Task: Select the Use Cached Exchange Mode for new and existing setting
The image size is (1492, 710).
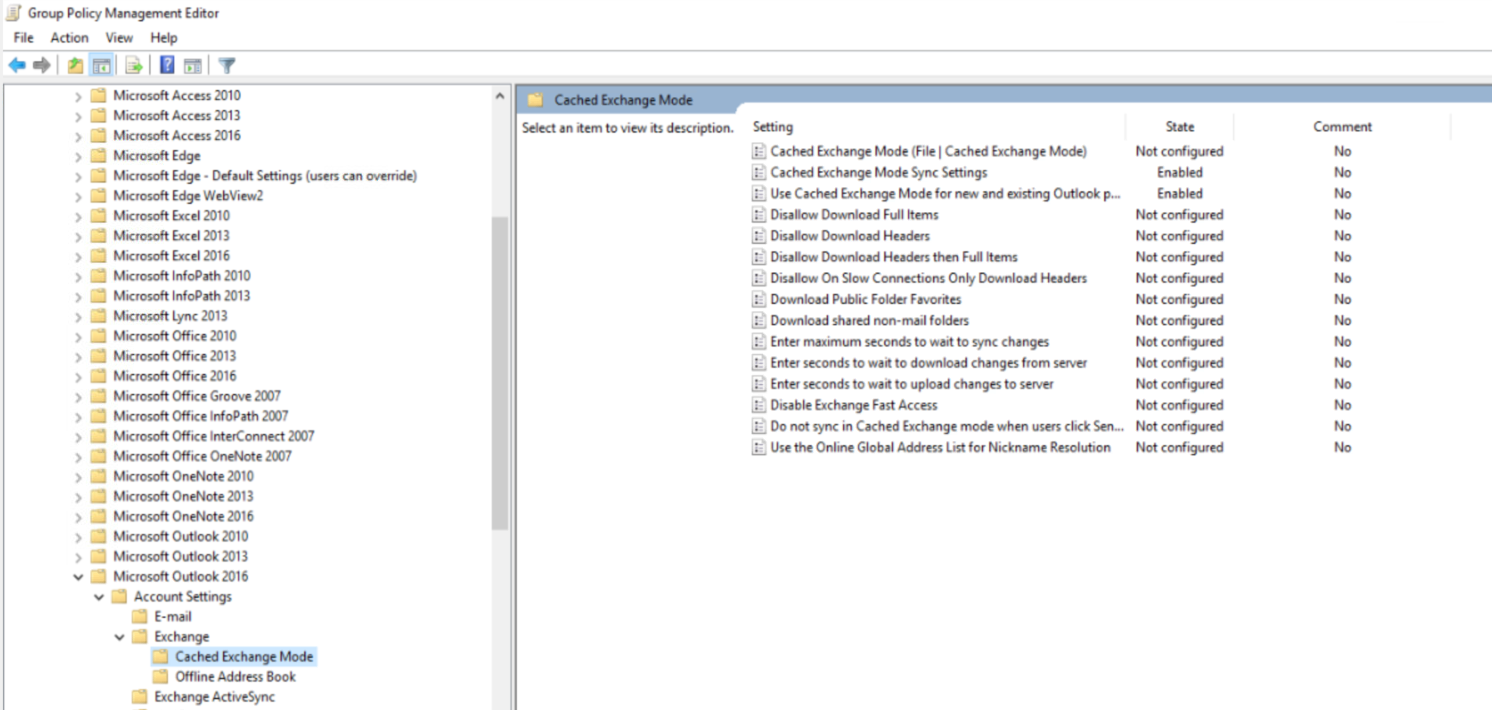Action: coord(945,194)
